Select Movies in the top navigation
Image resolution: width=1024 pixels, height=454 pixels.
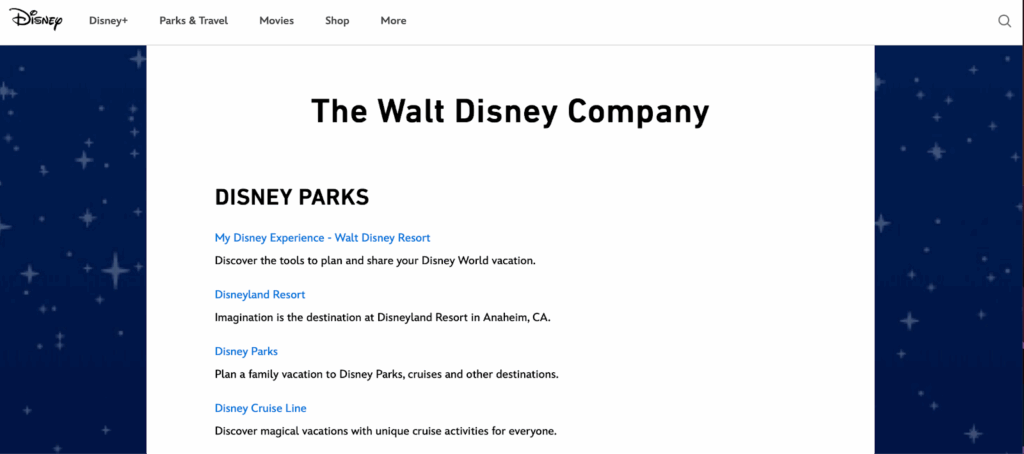[x=276, y=21]
